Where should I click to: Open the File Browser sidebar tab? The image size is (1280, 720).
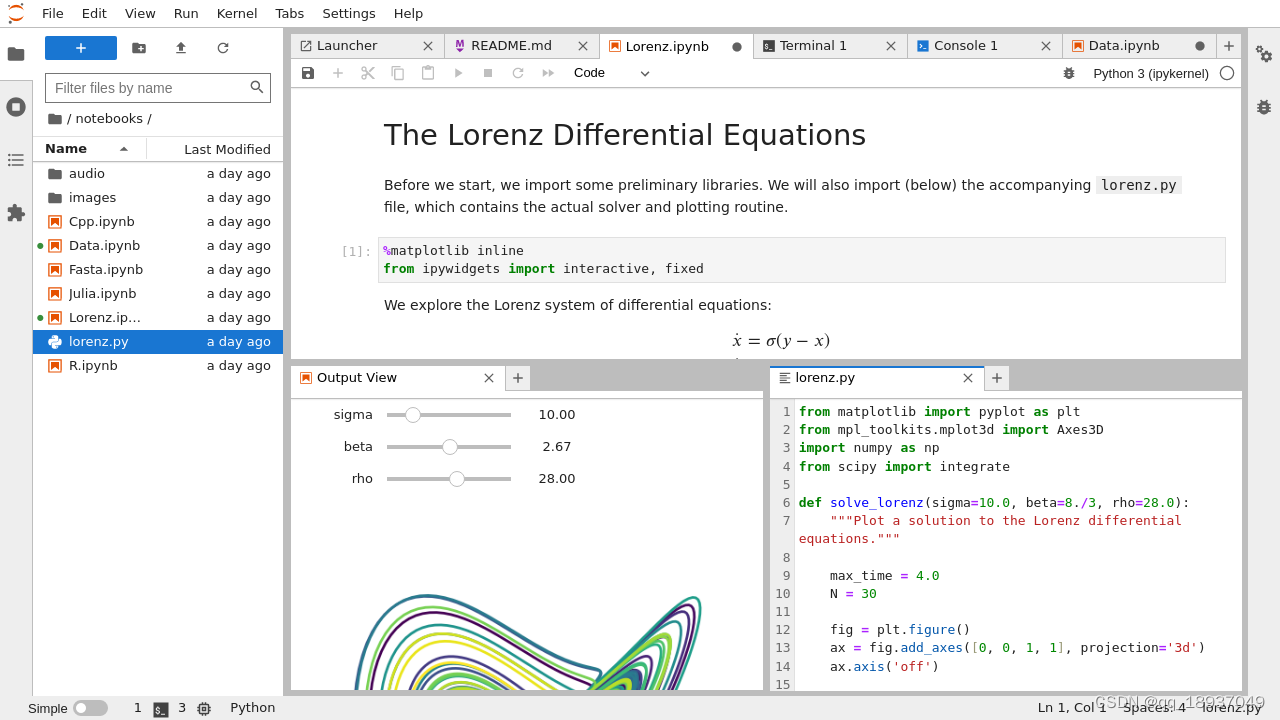(16, 54)
